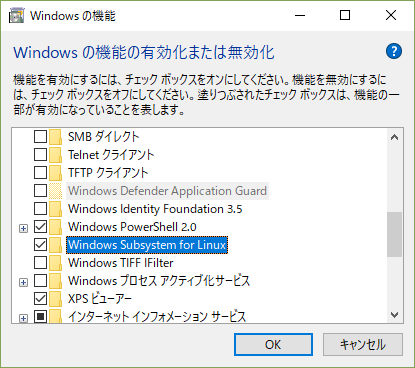The image size is (415, 368).
Task: Toggle Windows プロセス アクティブ化サービス checkbox
Action: (40, 281)
